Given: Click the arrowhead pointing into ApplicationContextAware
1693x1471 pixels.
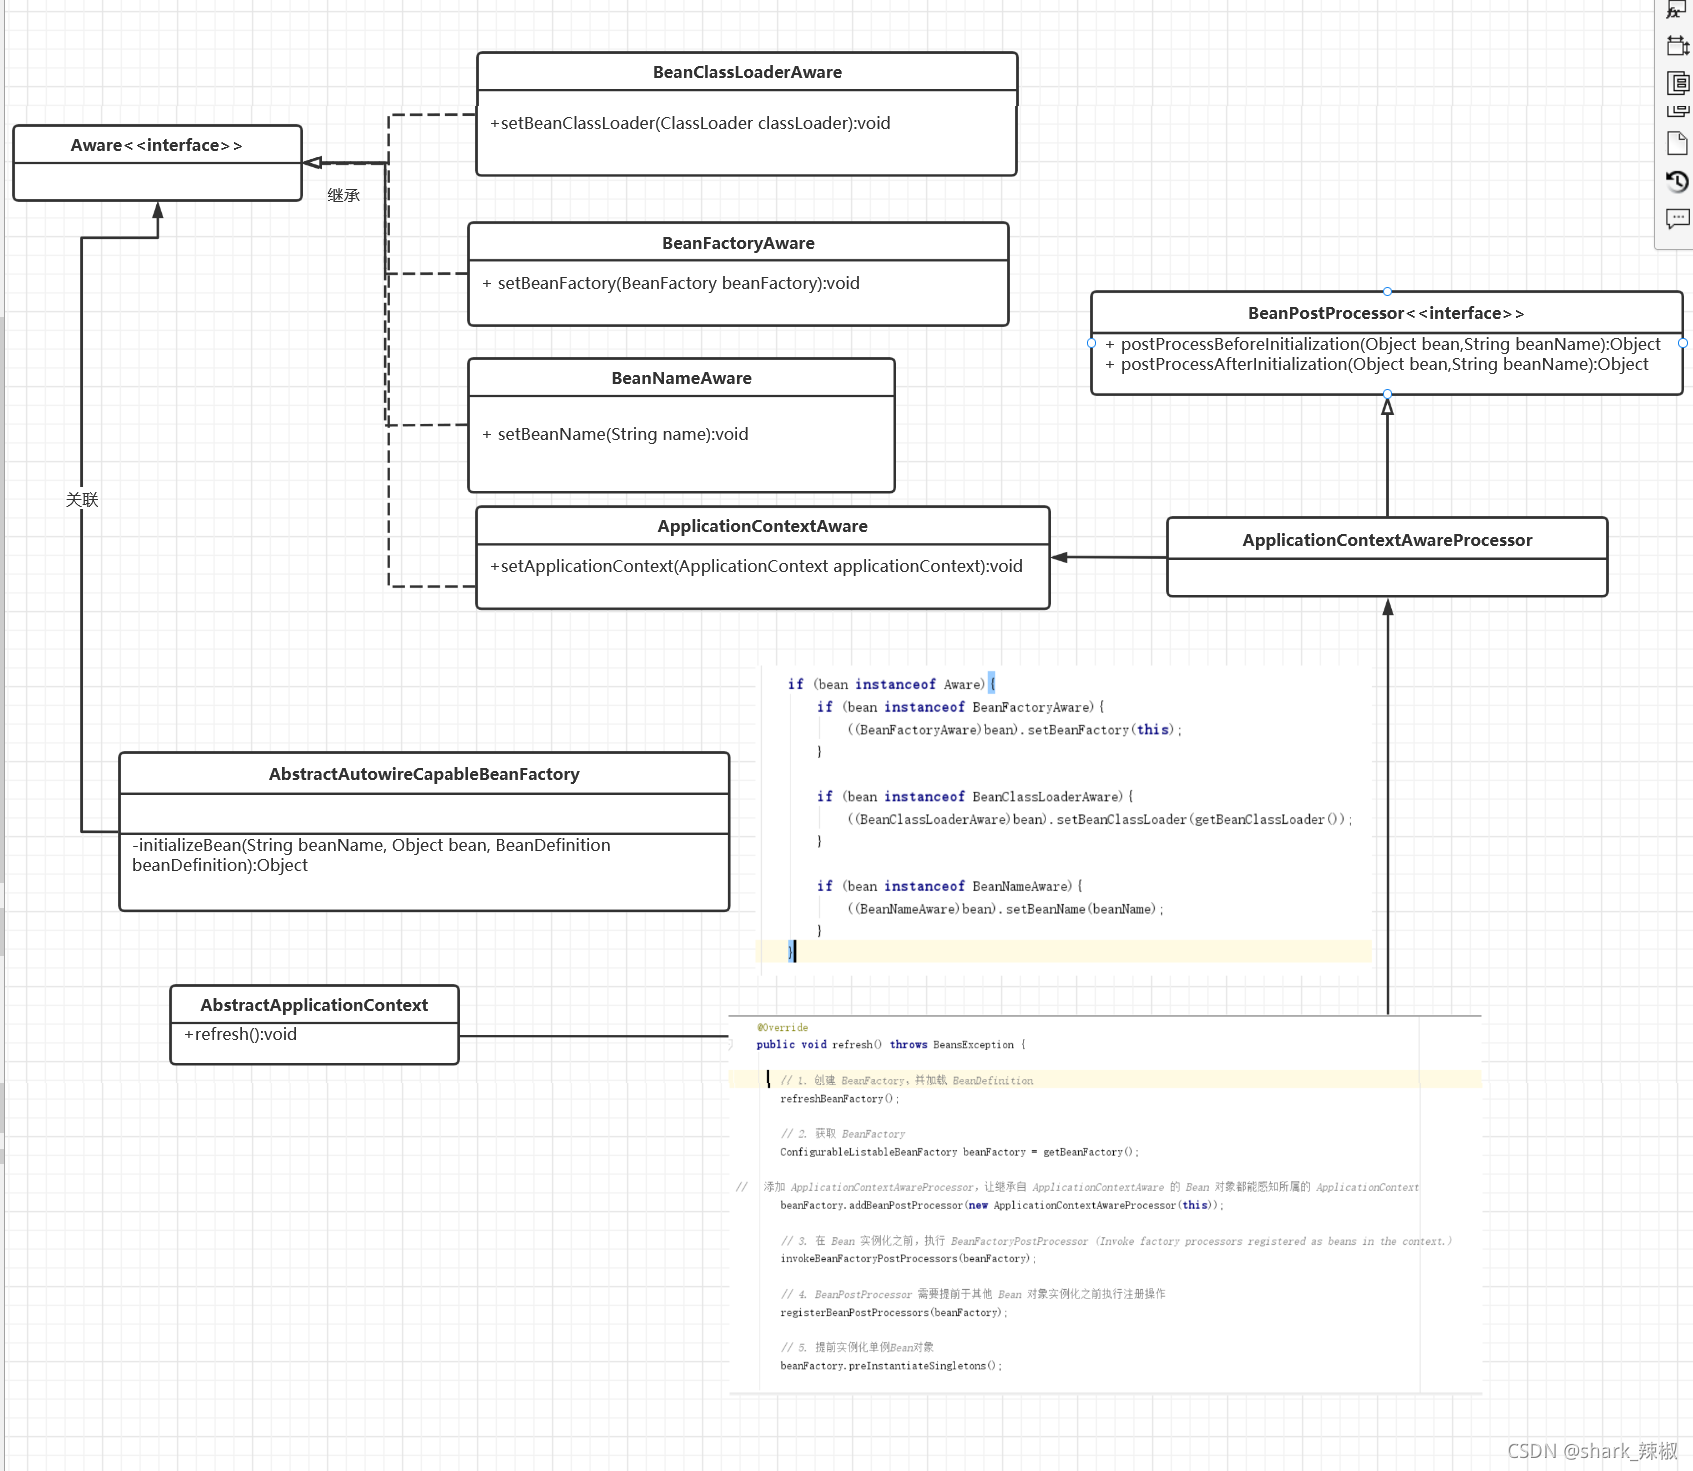Looking at the screenshot, I should [x=1060, y=557].
